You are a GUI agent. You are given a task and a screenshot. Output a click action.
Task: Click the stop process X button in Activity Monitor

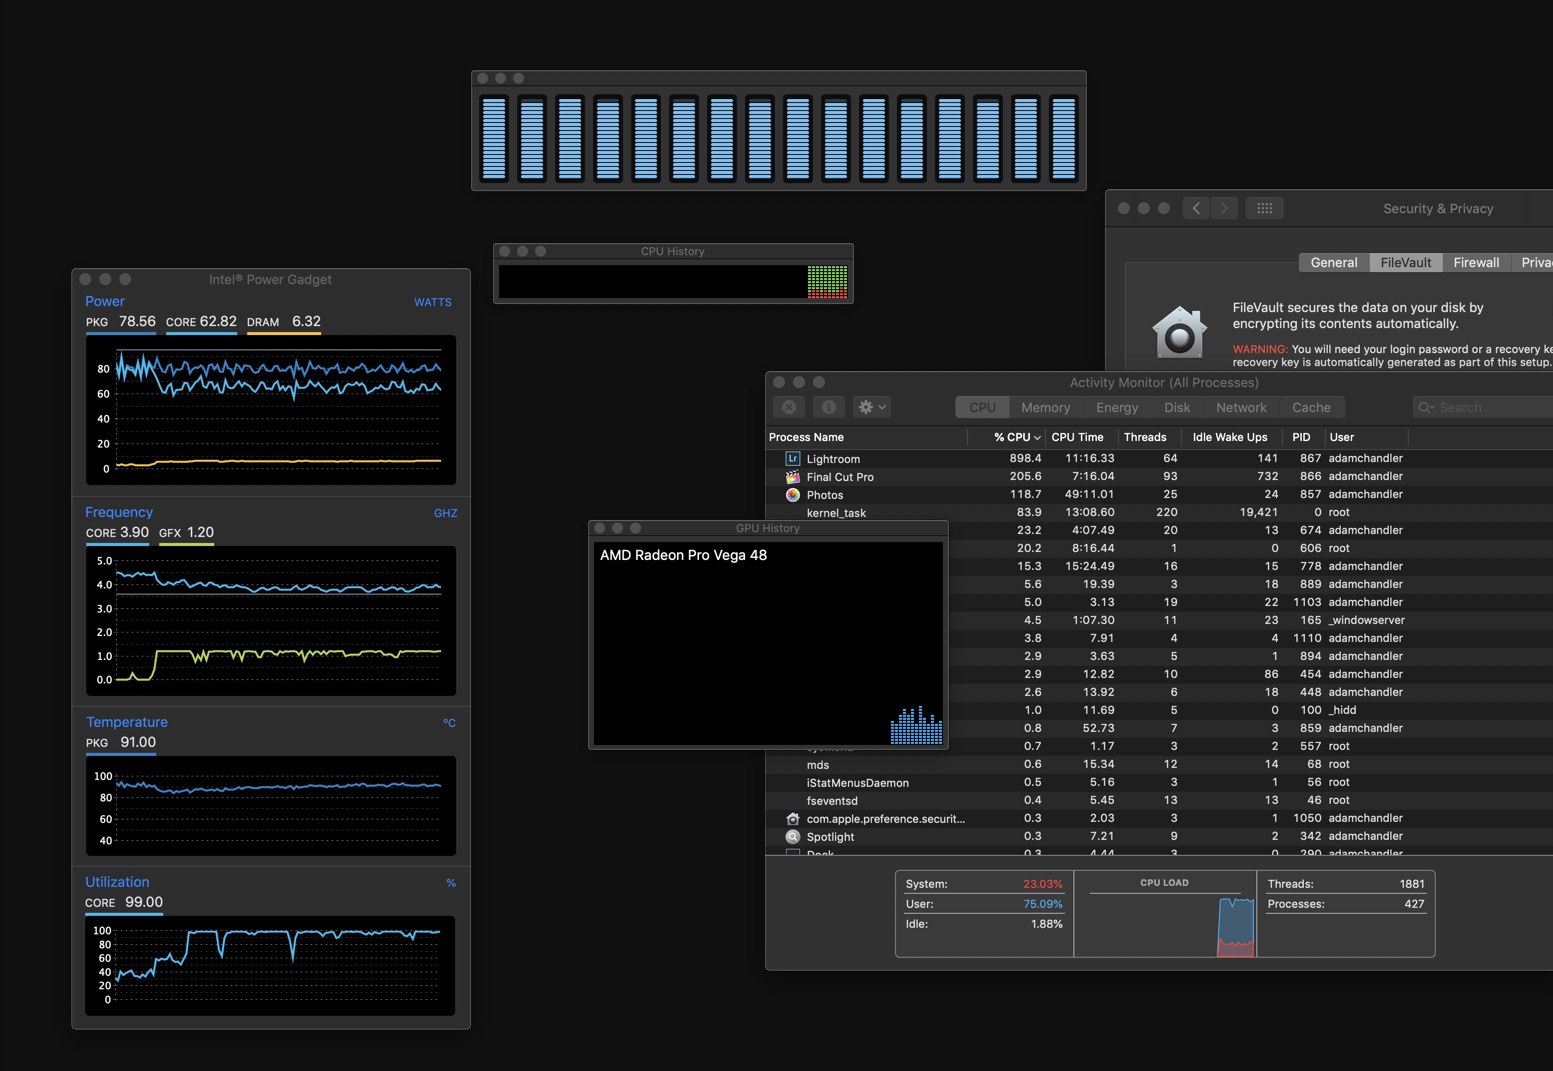[789, 407]
